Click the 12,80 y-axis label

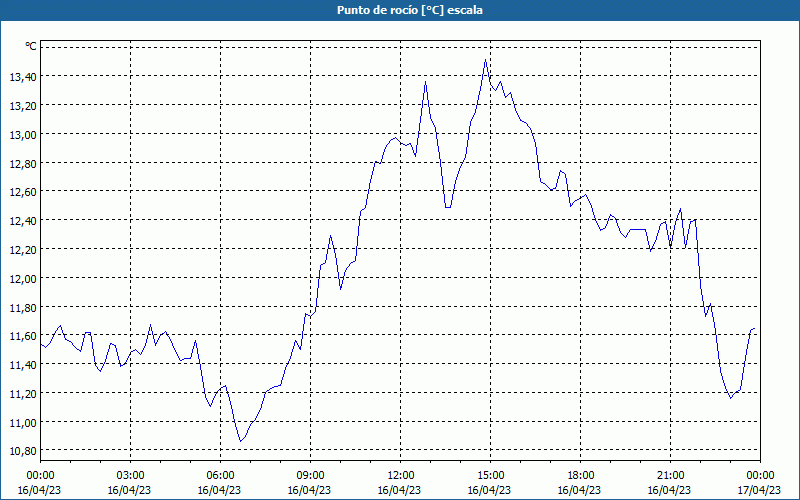pyautogui.click(x=23, y=164)
